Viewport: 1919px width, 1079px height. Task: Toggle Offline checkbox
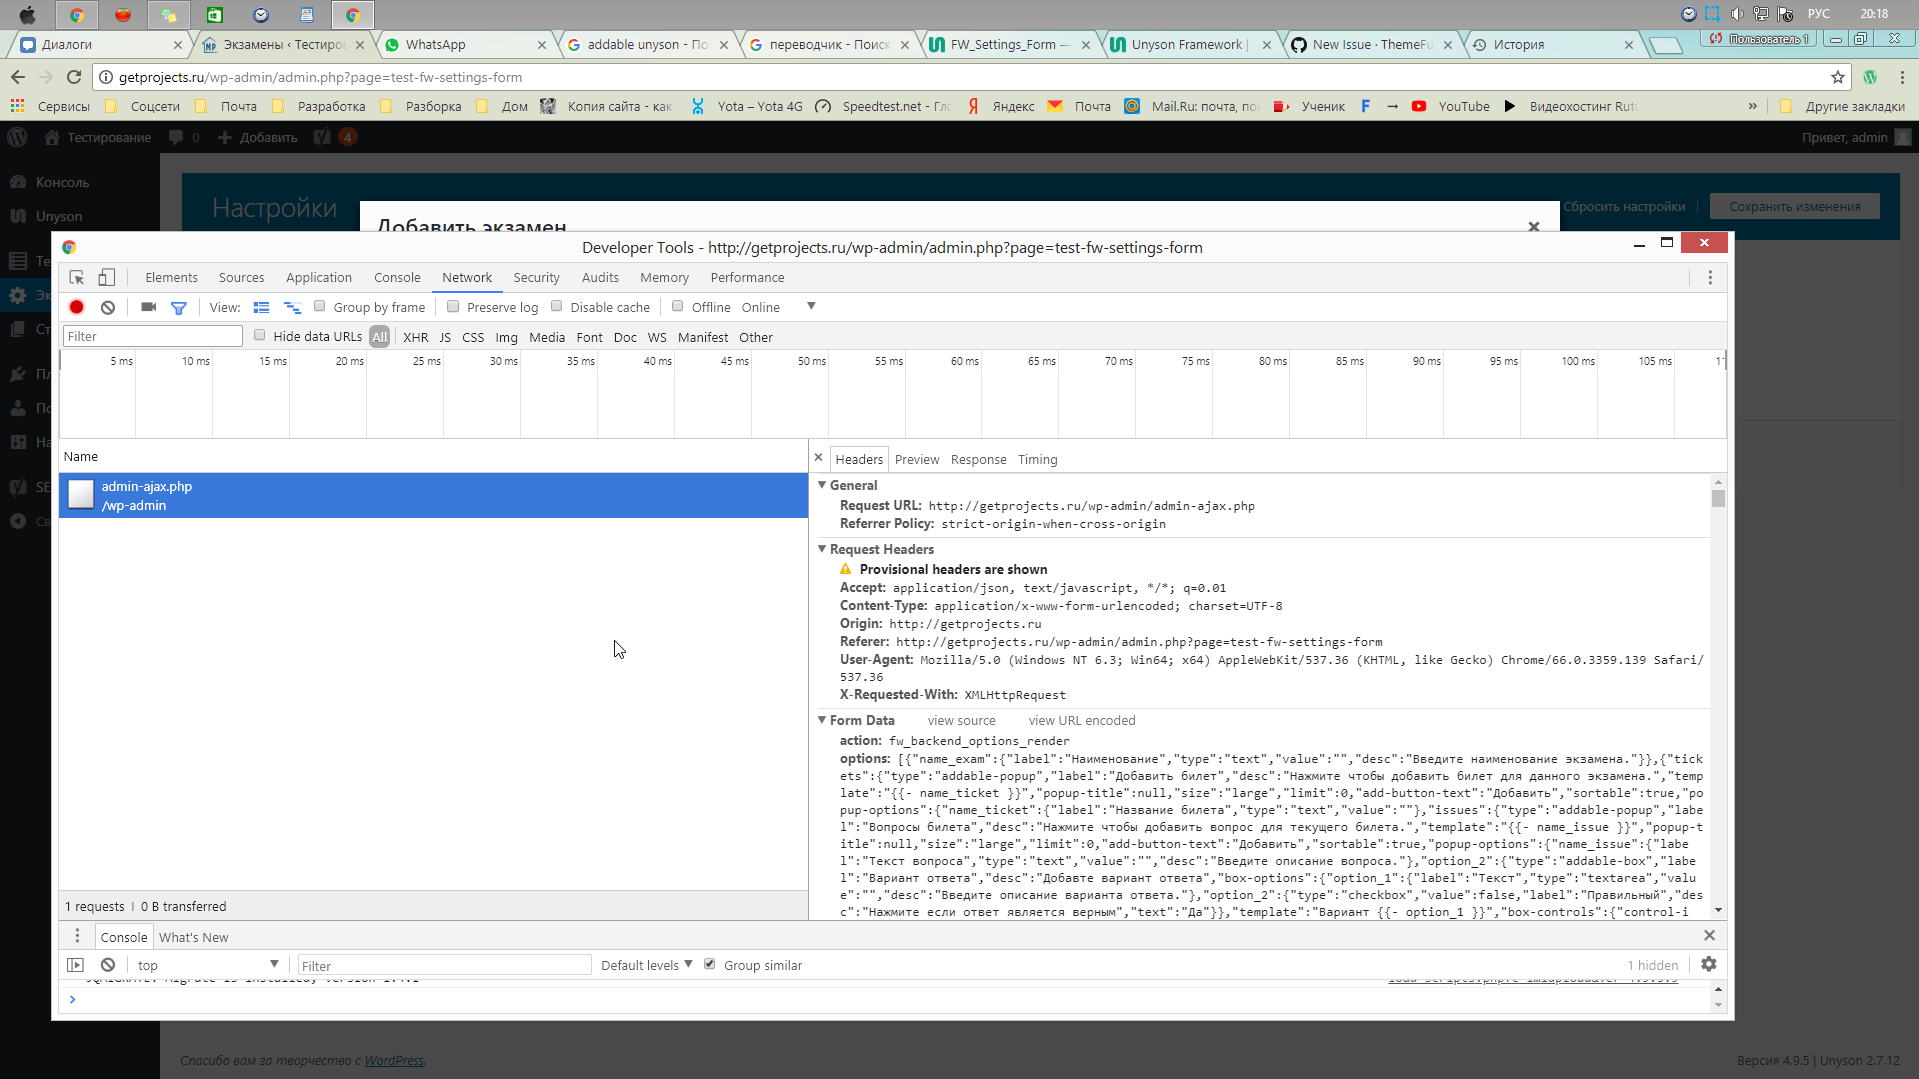[x=678, y=306]
